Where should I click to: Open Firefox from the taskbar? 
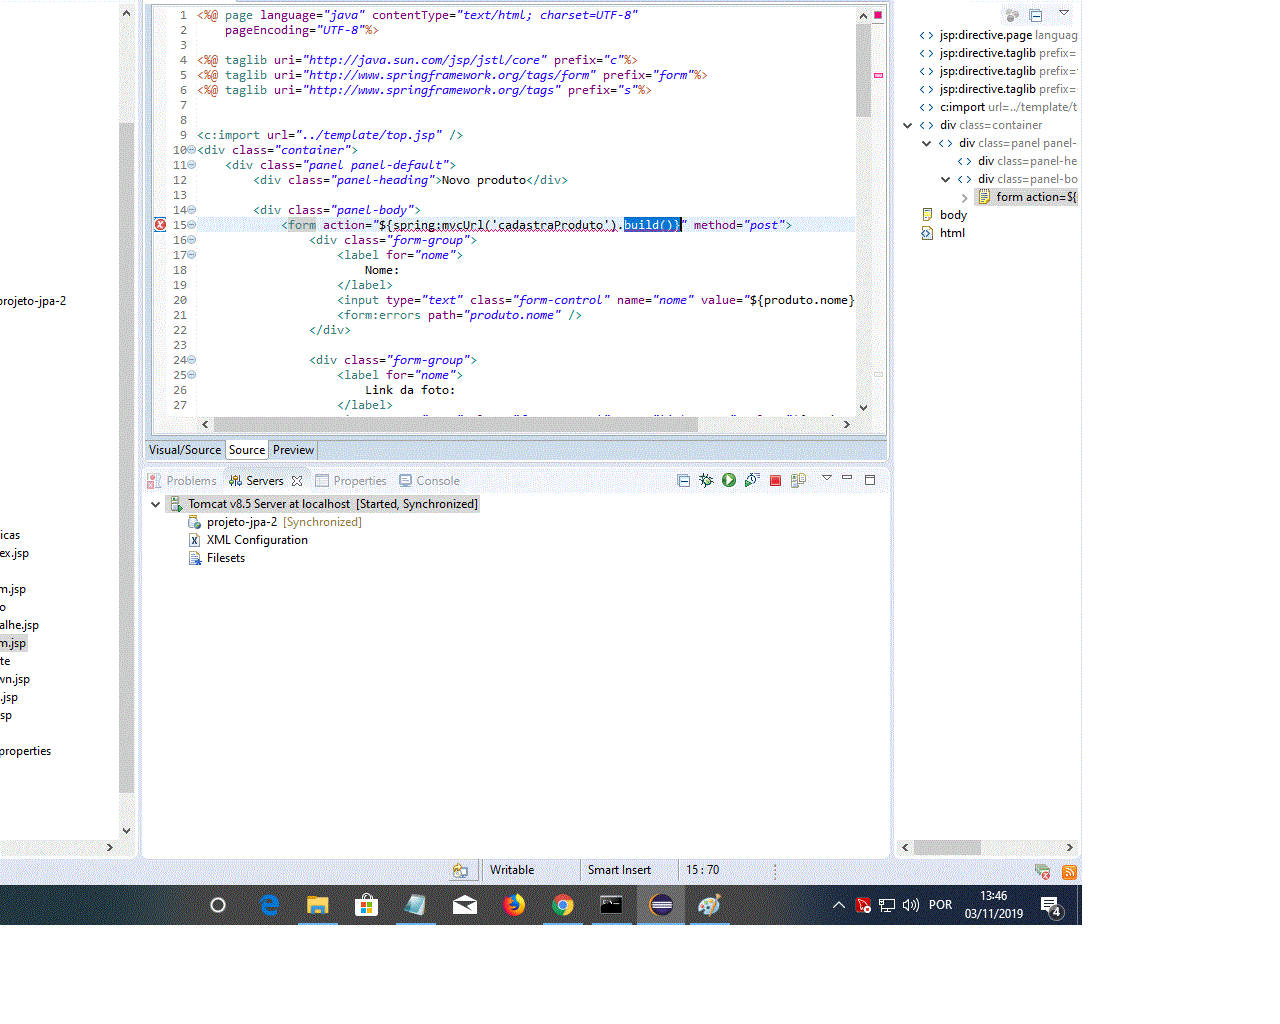(x=514, y=905)
